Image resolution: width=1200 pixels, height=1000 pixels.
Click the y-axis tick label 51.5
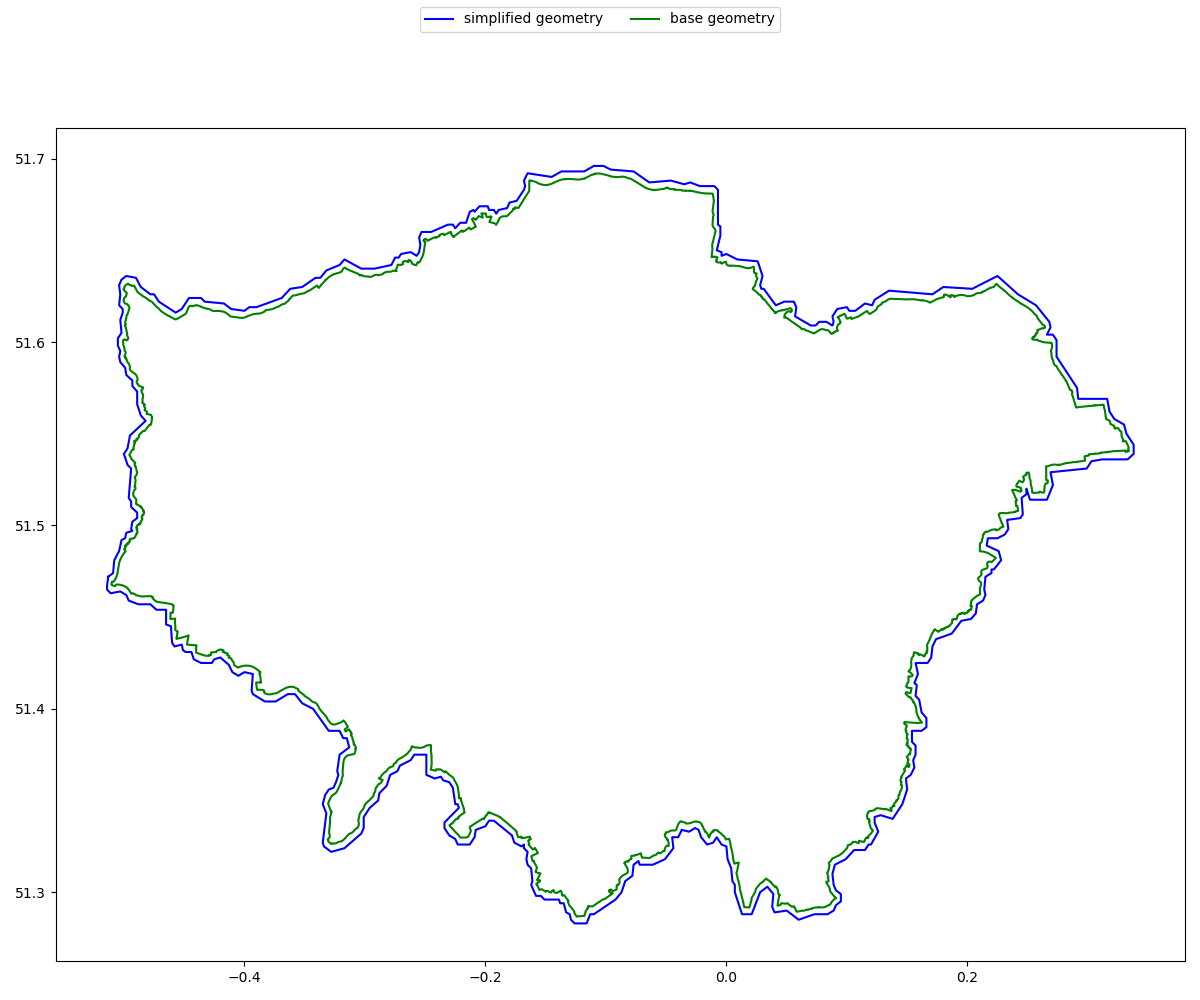pyautogui.click(x=32, y=526)
